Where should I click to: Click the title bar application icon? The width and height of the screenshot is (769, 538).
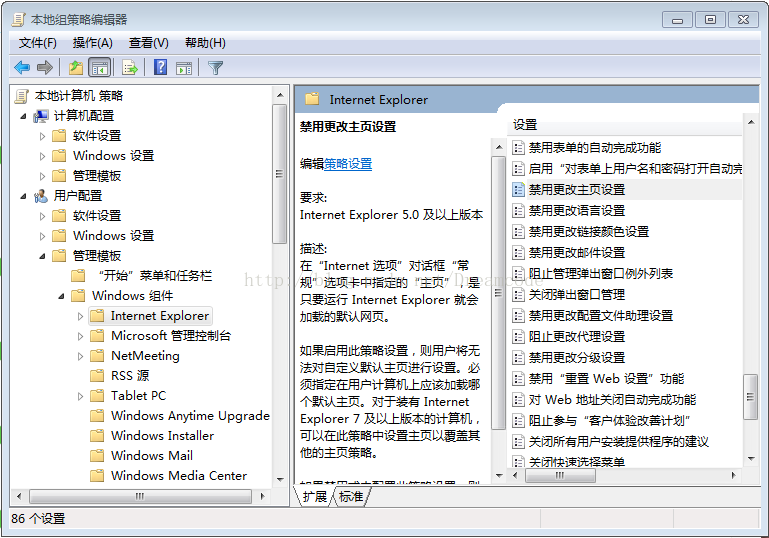pyautogui.click(x=19, y=20)
